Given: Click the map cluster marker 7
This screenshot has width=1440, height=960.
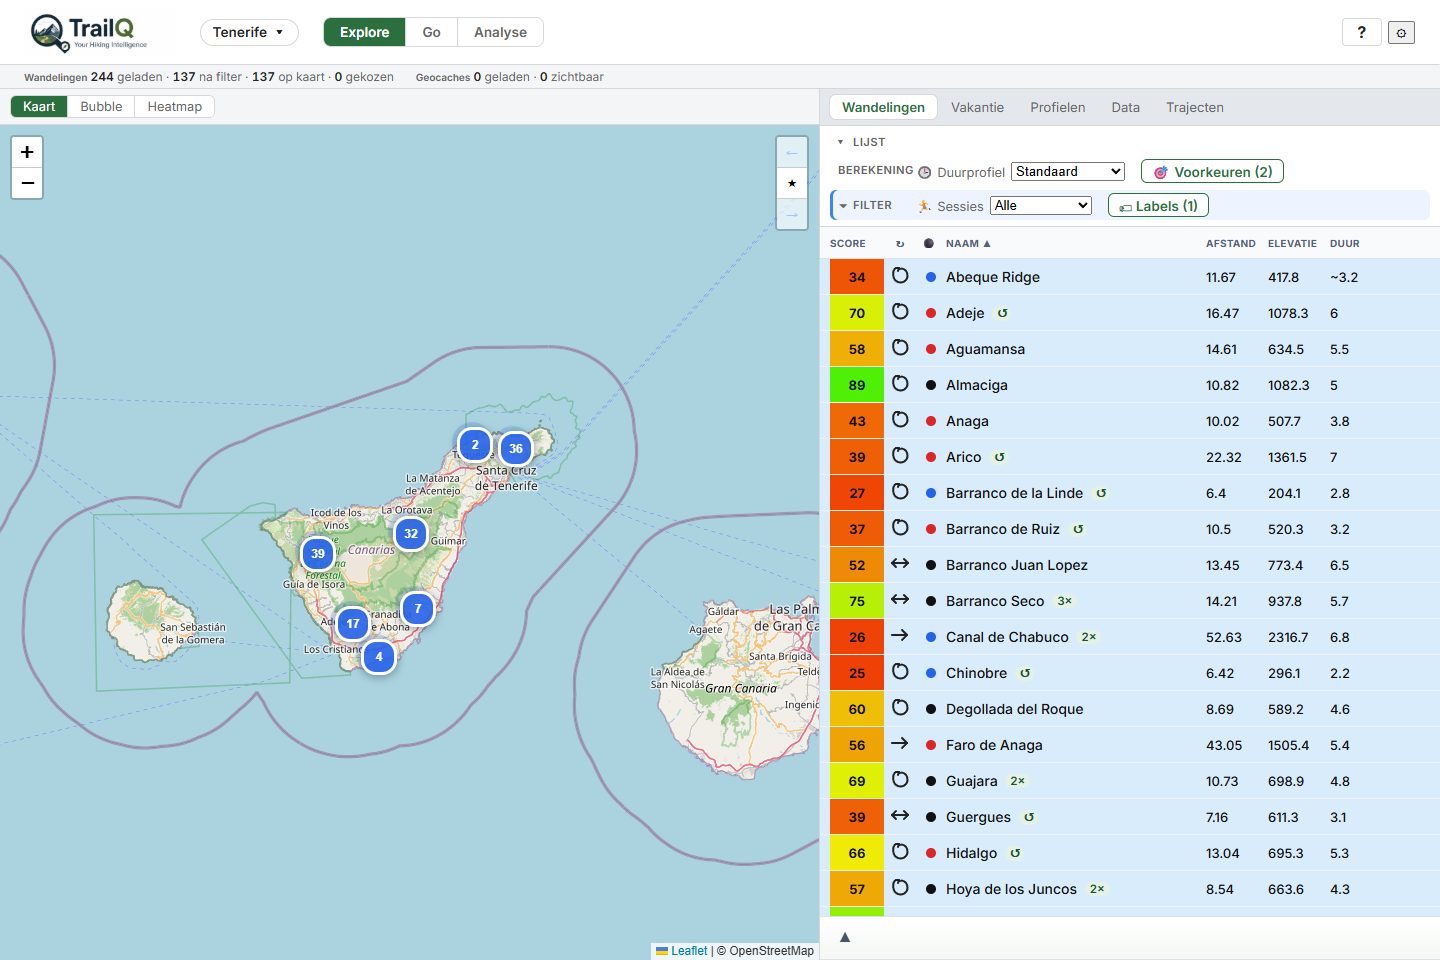Looking at the screenshot, I should click(418, 608).
